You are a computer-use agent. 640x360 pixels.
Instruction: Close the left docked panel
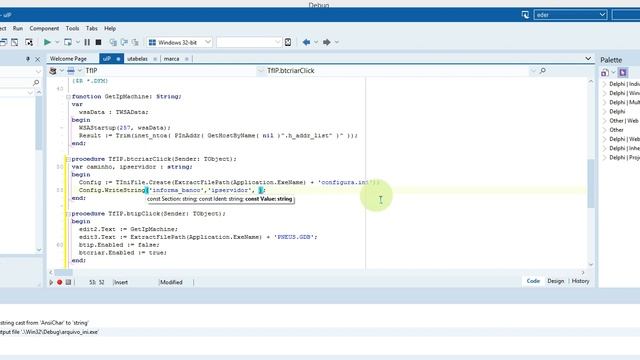click(38, 59)
